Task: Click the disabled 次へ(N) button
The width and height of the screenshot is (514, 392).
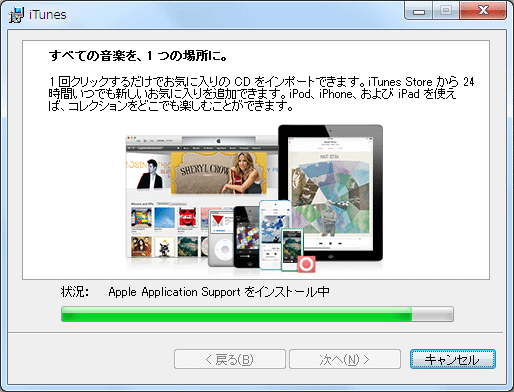Action: (345, 359)
